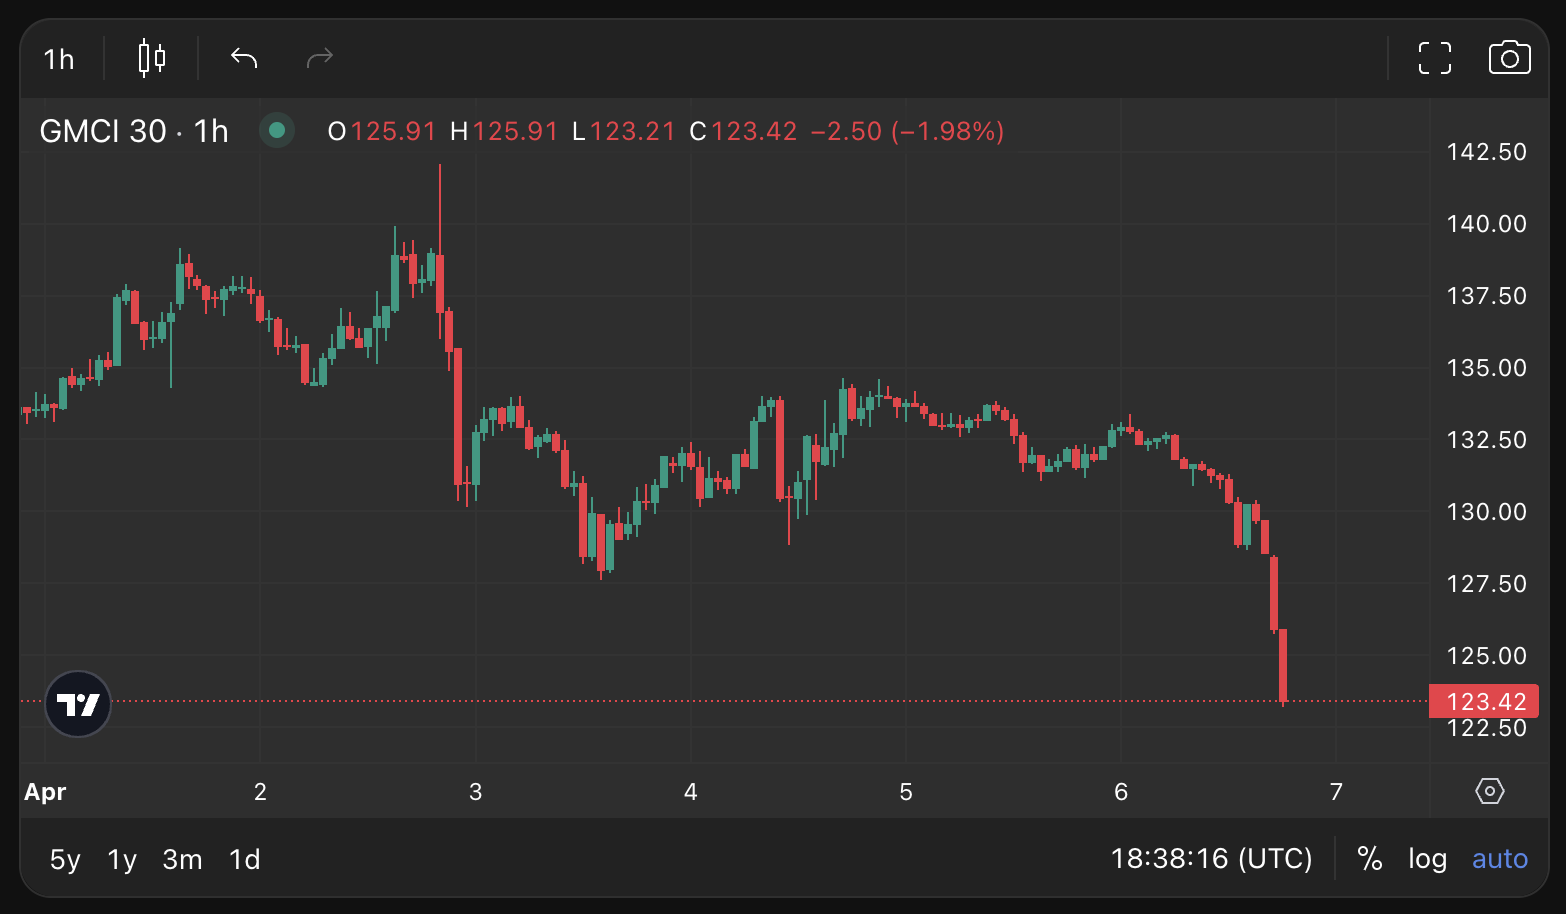
Task: Click the redo arrow icon
Action: pyautogui.click(x=319, y=58)
